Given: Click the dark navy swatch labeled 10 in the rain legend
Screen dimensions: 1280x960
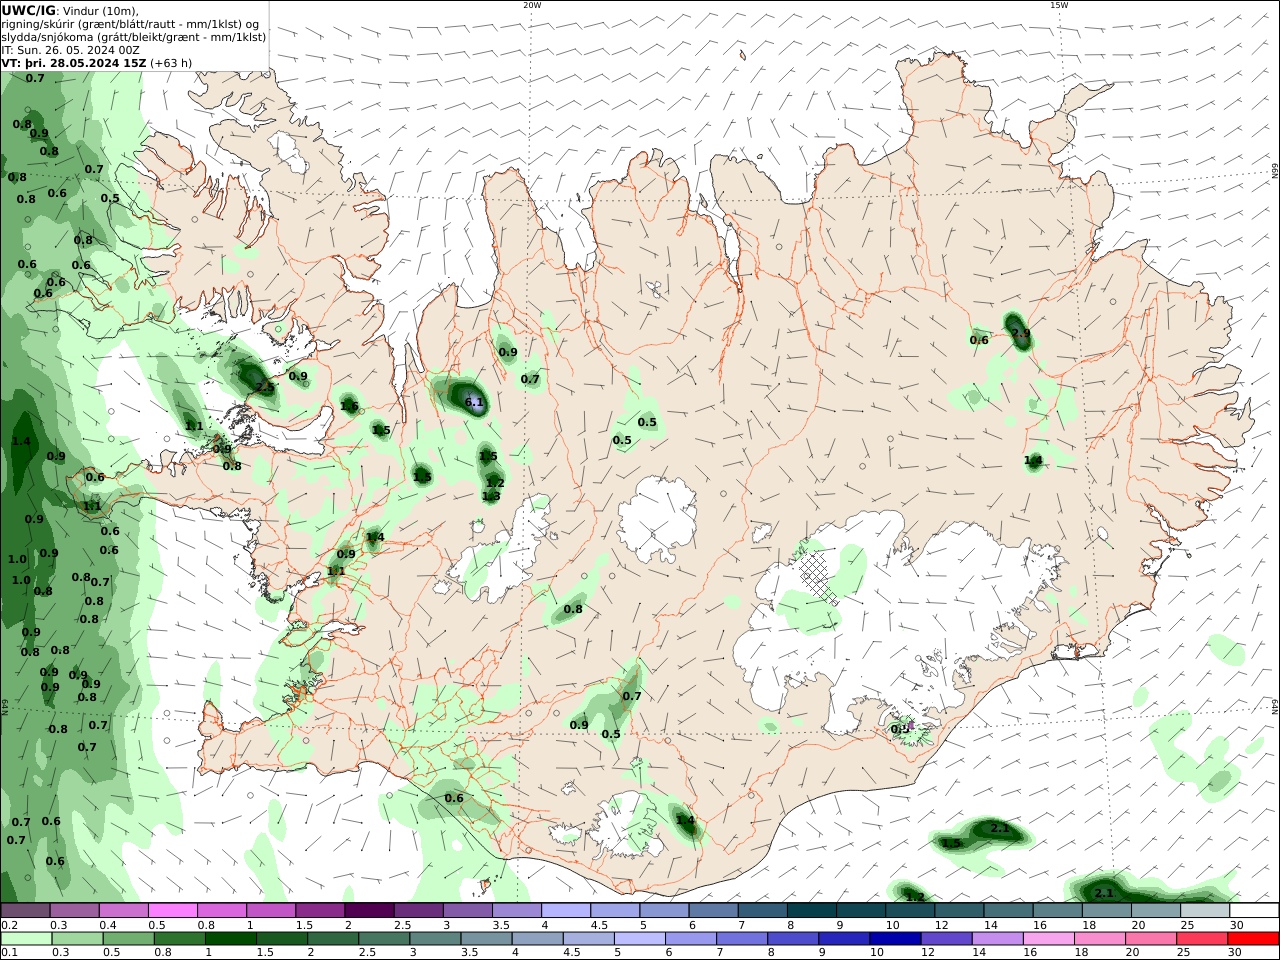Looking at the screenshot, I should point(893,939).
